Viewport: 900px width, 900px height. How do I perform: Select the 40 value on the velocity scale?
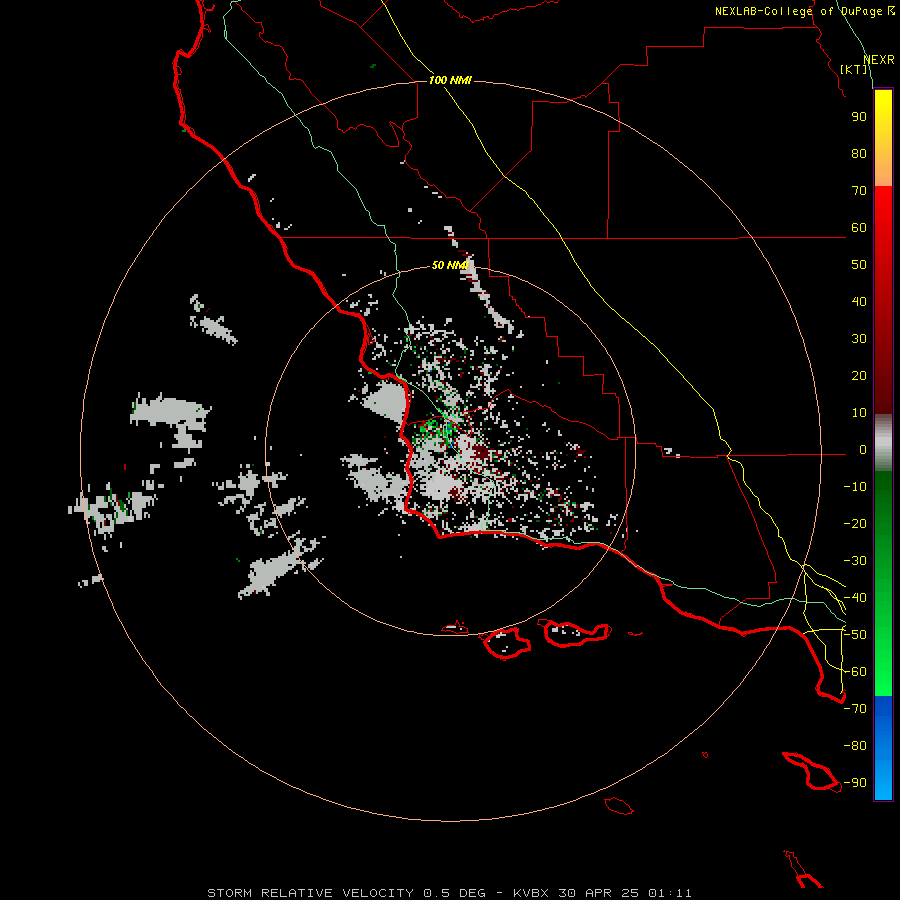(859, 302)
